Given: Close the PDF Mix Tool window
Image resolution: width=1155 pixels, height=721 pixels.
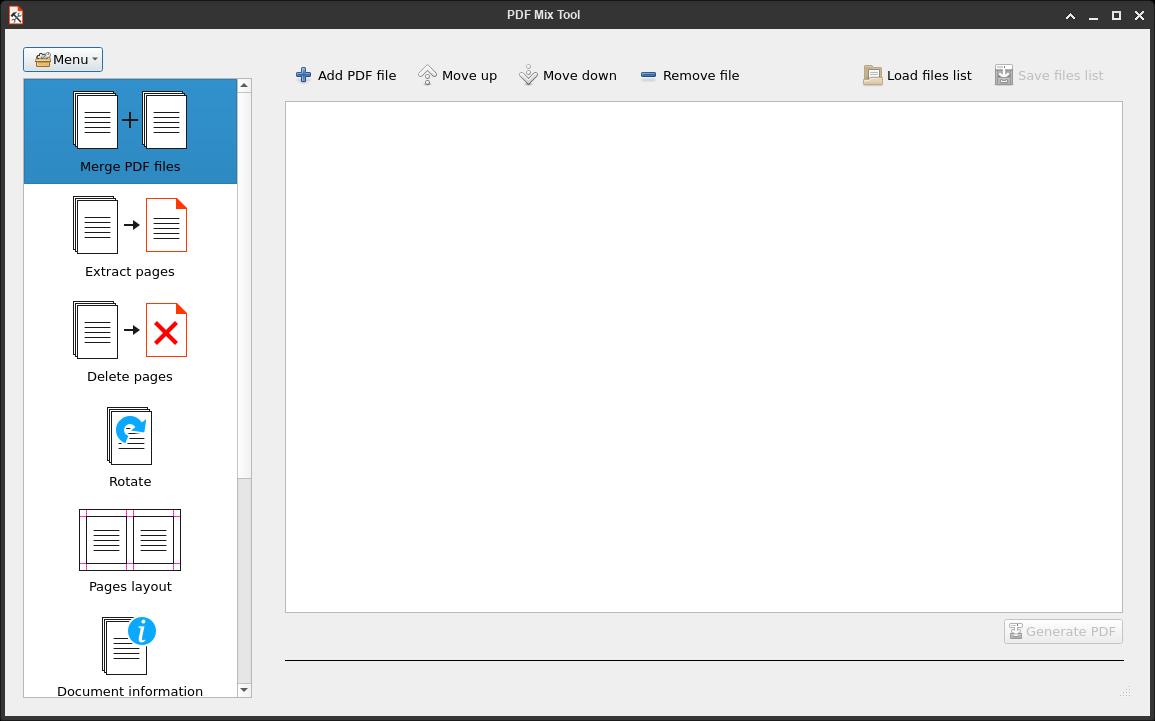Looking at the screenshot, I should (x=1139, y=15).
